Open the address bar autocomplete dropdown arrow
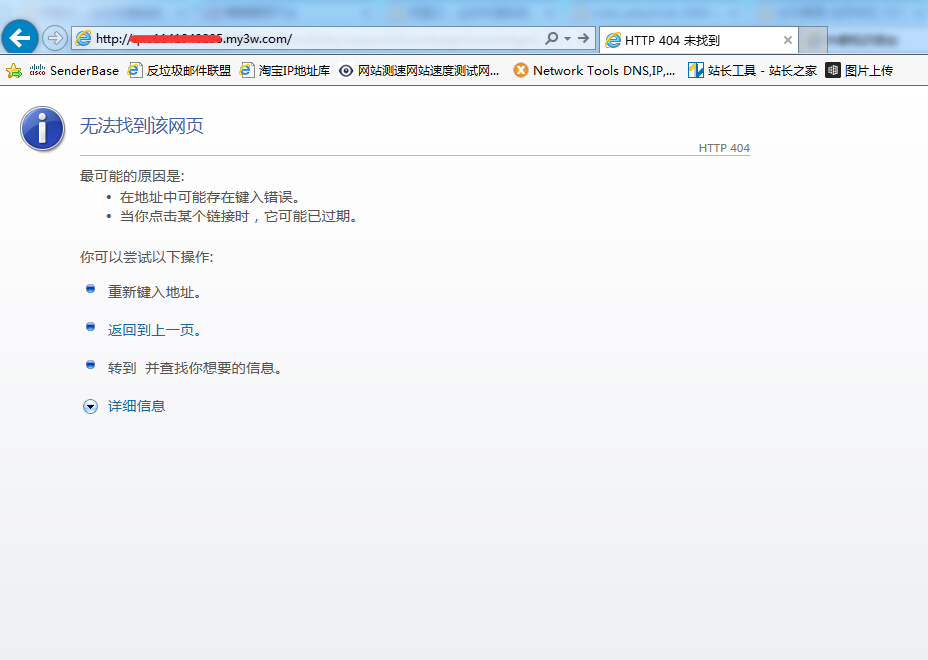Viewport: 928px width, 660px height. [567, 39]
